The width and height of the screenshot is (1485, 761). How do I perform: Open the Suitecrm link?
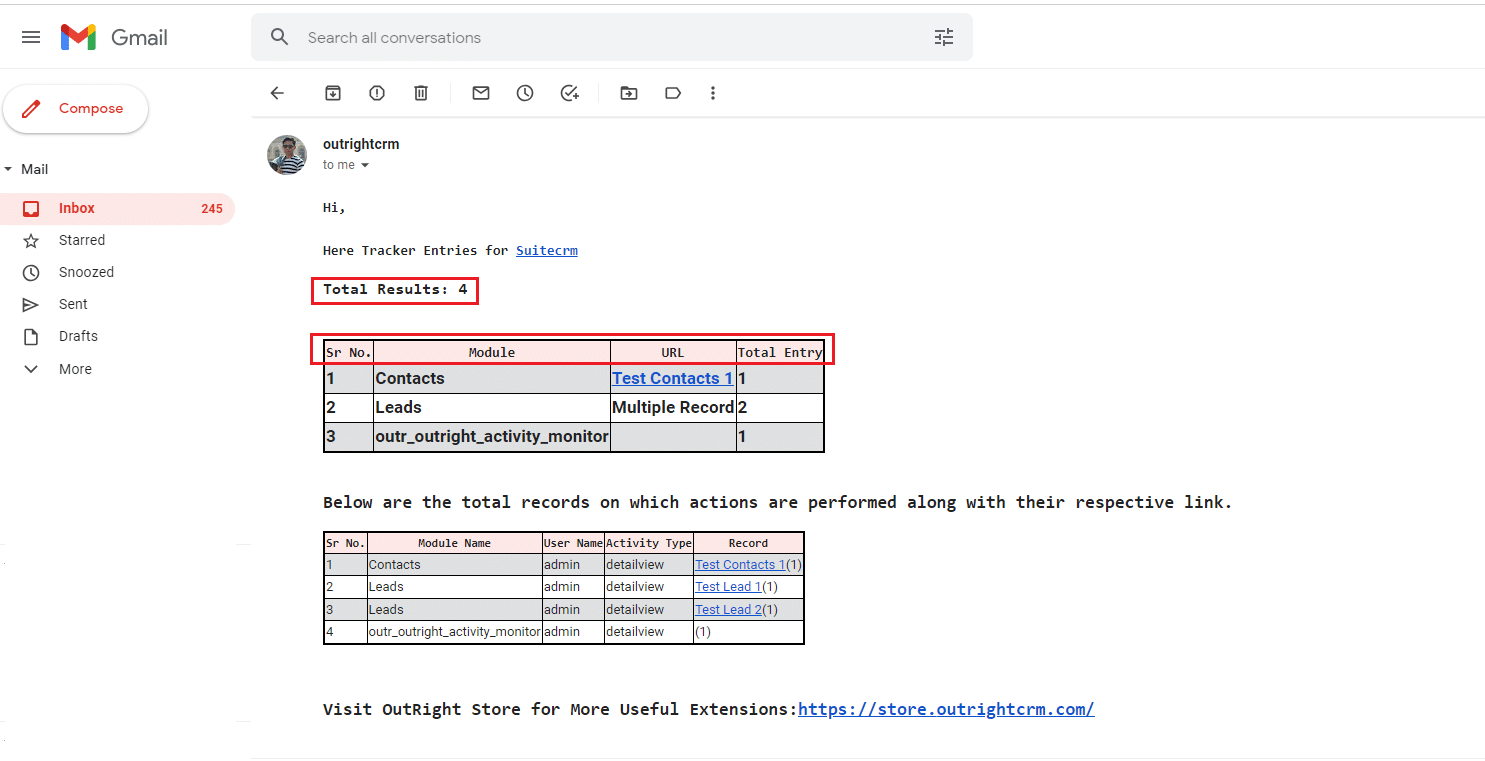[x=547, y=251]
